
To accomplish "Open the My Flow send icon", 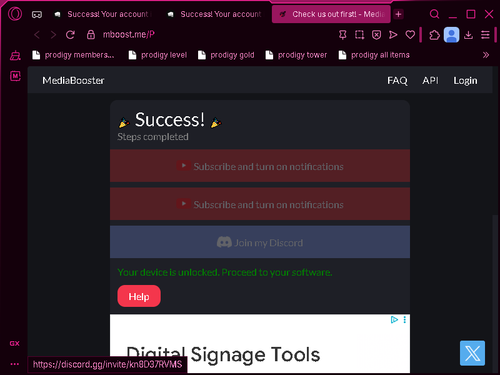I will [393, 35].
